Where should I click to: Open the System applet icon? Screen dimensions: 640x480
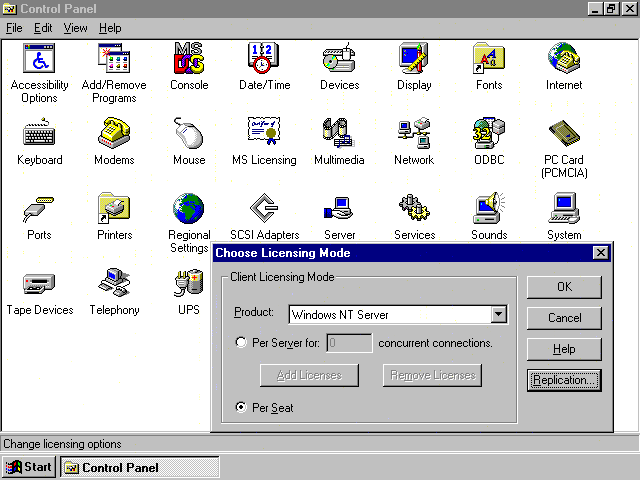click(564, 208)
